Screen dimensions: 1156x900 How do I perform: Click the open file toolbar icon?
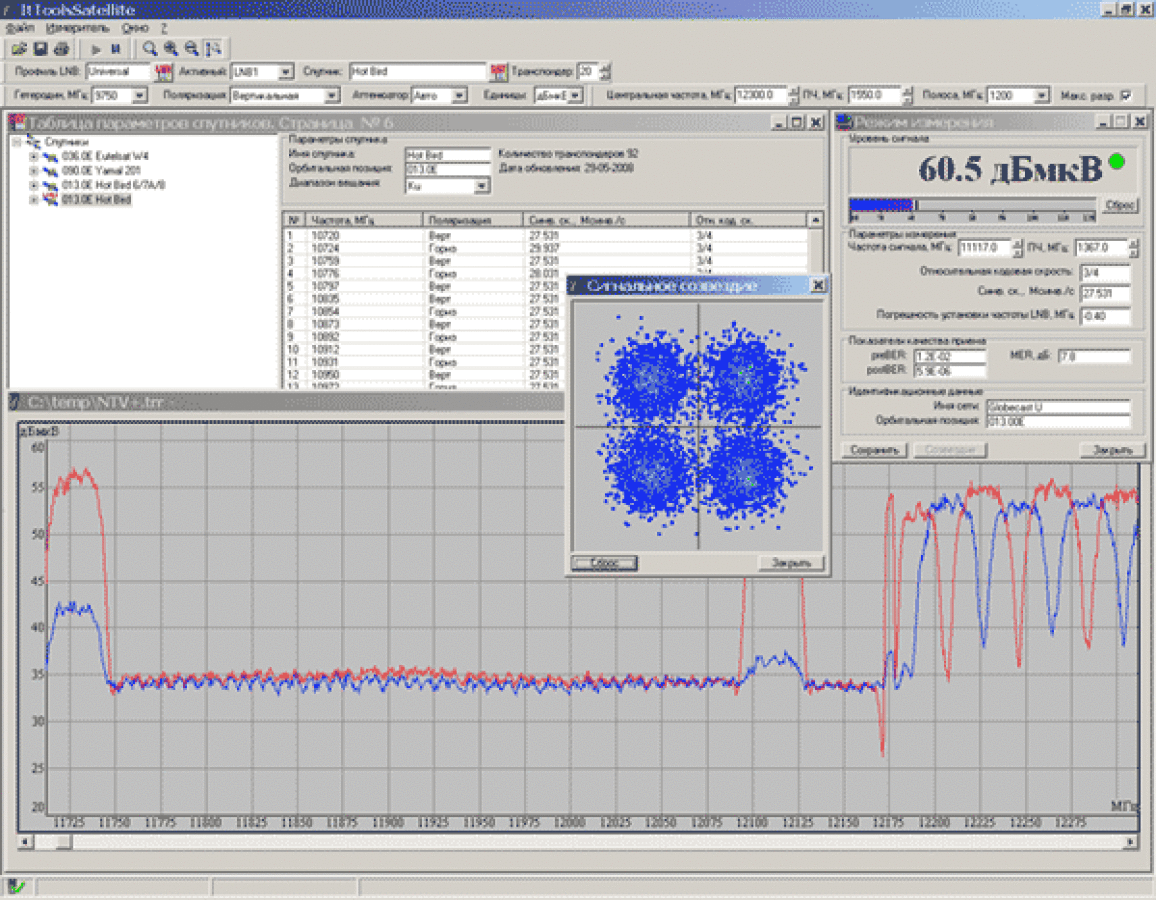pos(19,49)
